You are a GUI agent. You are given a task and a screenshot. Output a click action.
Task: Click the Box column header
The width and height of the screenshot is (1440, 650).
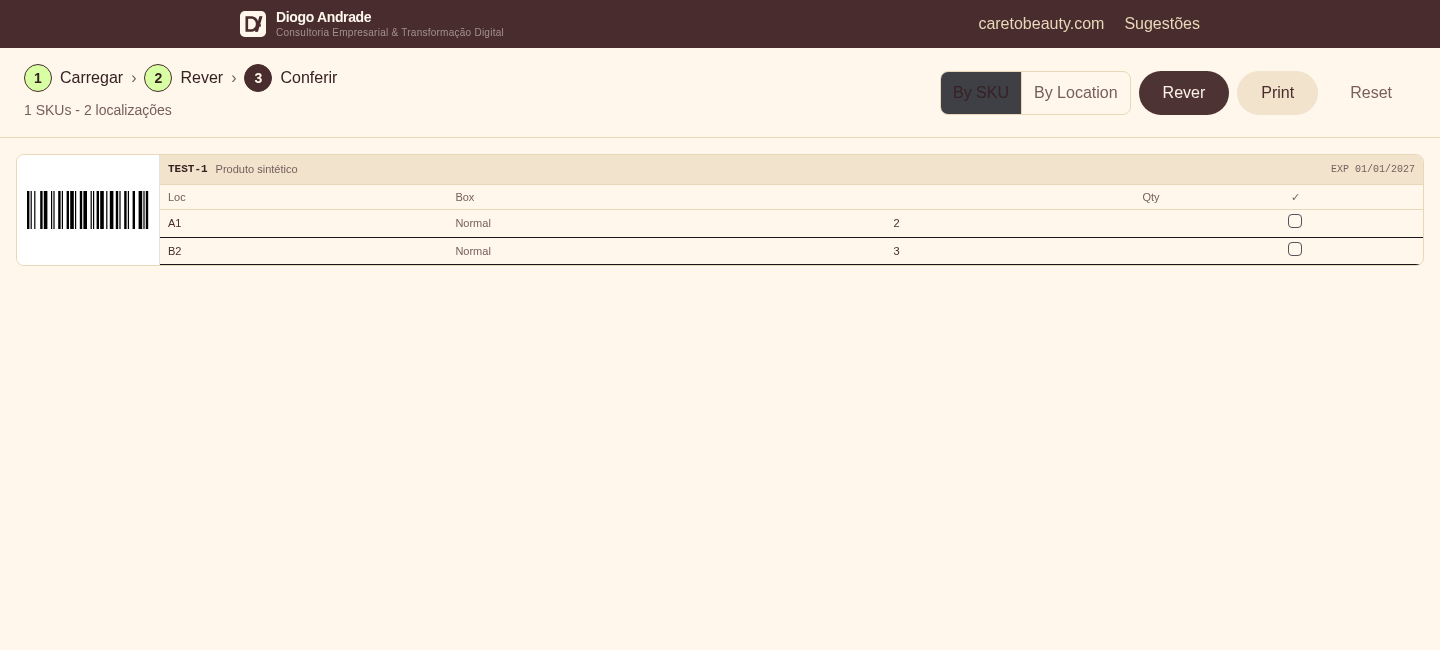tap(465, 197)
